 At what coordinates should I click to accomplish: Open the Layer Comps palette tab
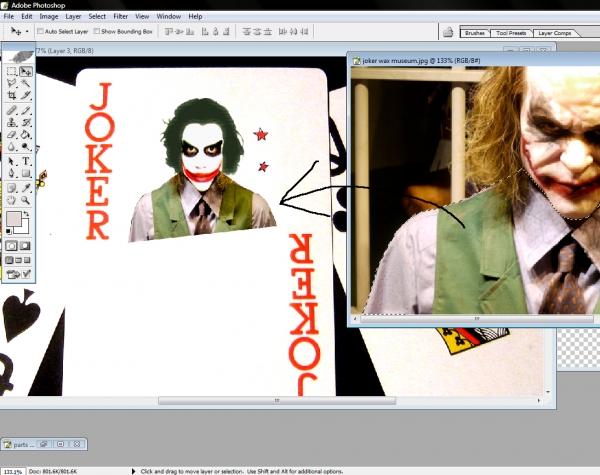tap(555, 33)
